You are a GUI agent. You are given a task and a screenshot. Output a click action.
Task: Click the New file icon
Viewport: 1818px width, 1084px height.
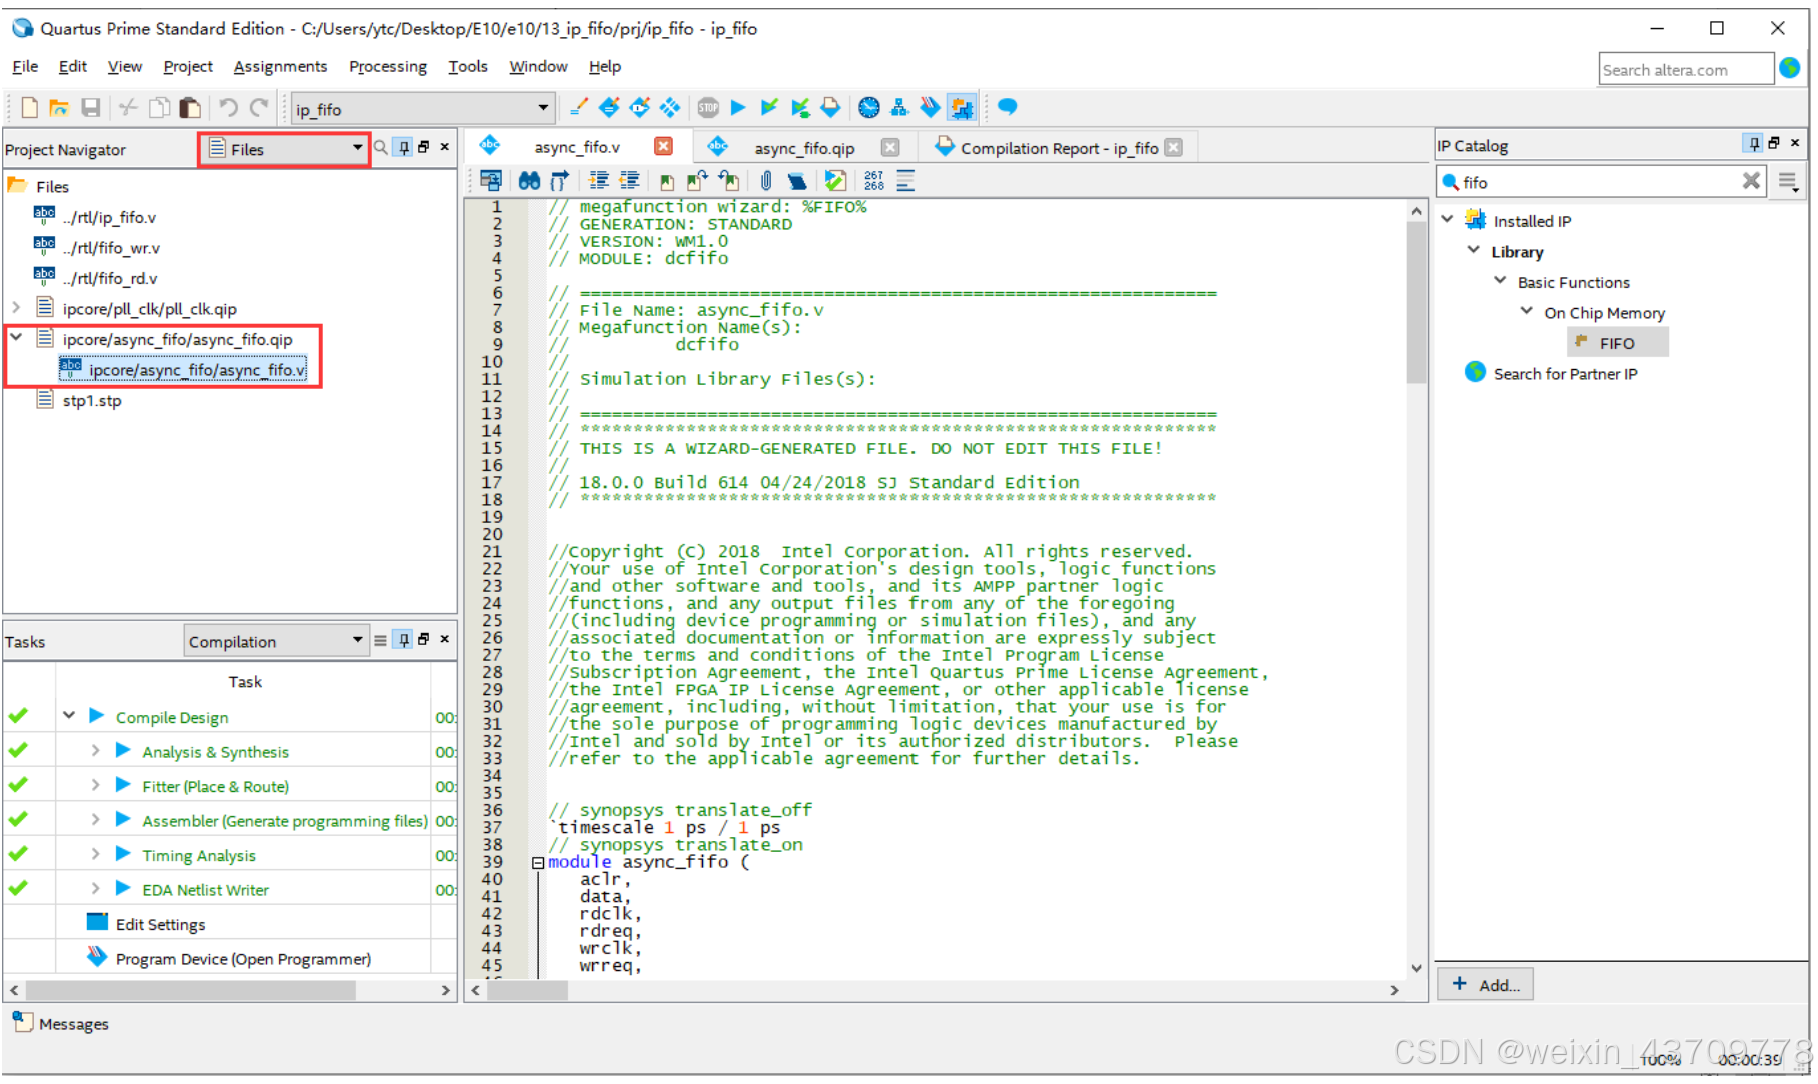tap(29, 108)
